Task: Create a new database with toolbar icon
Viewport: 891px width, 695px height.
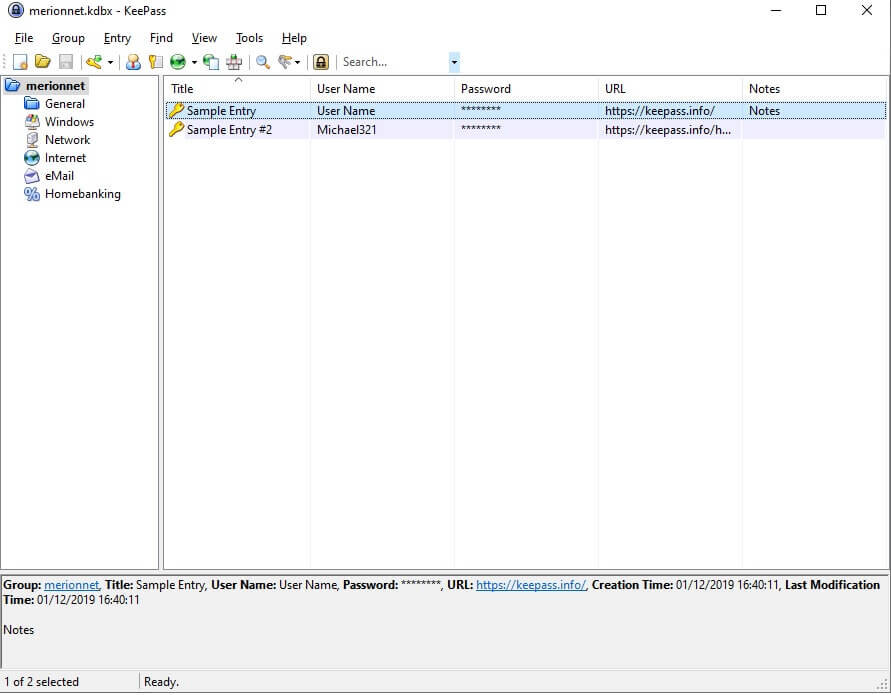Action: [20, 62]
